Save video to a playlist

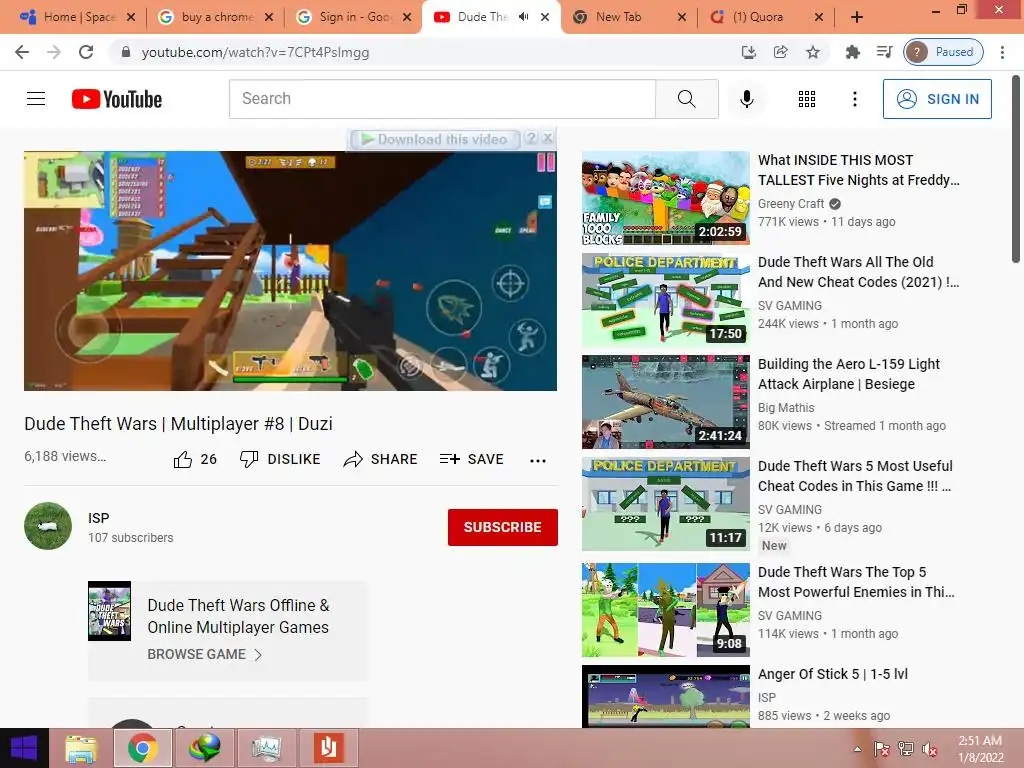click(472, 459)
